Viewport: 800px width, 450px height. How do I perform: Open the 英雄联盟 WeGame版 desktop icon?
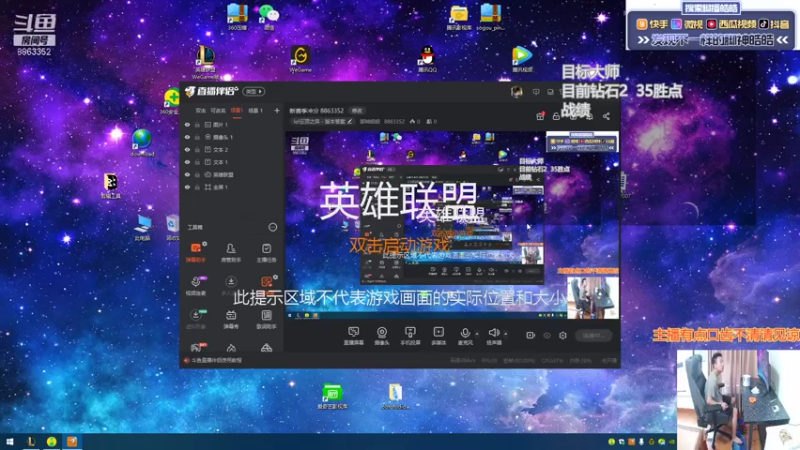(206, 62)
